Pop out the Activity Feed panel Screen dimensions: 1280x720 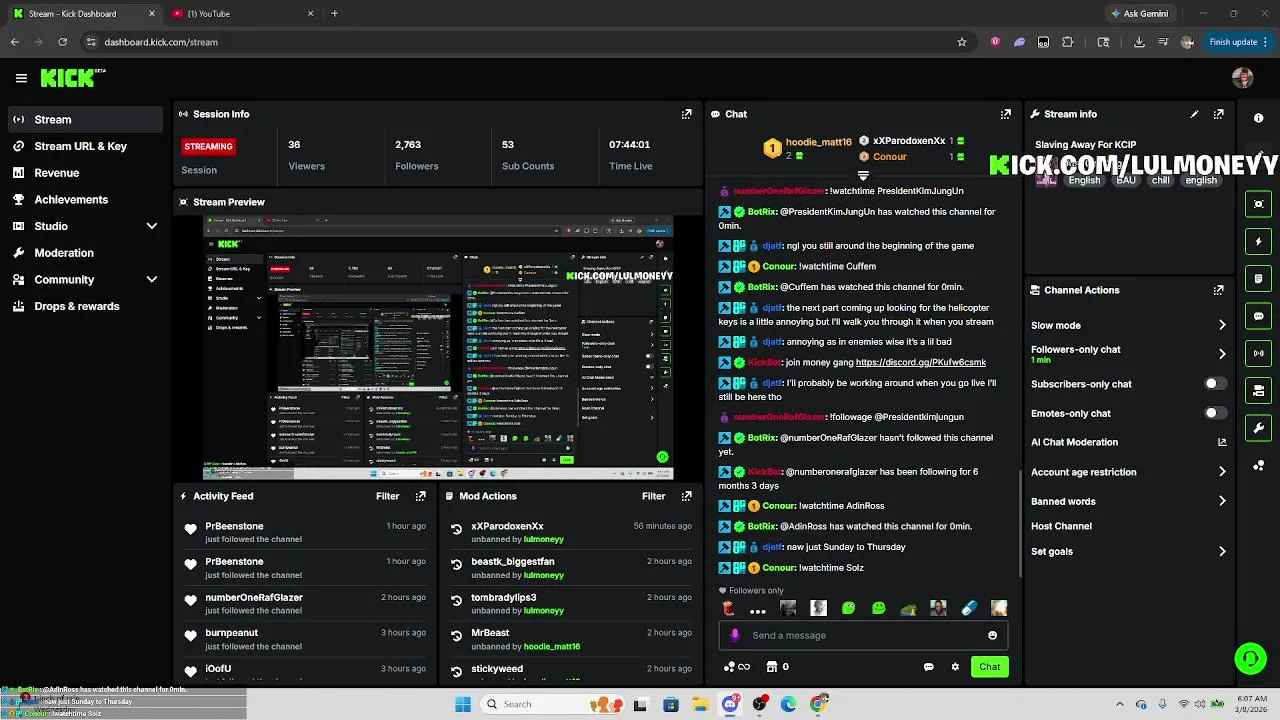[x=420, y=496]
